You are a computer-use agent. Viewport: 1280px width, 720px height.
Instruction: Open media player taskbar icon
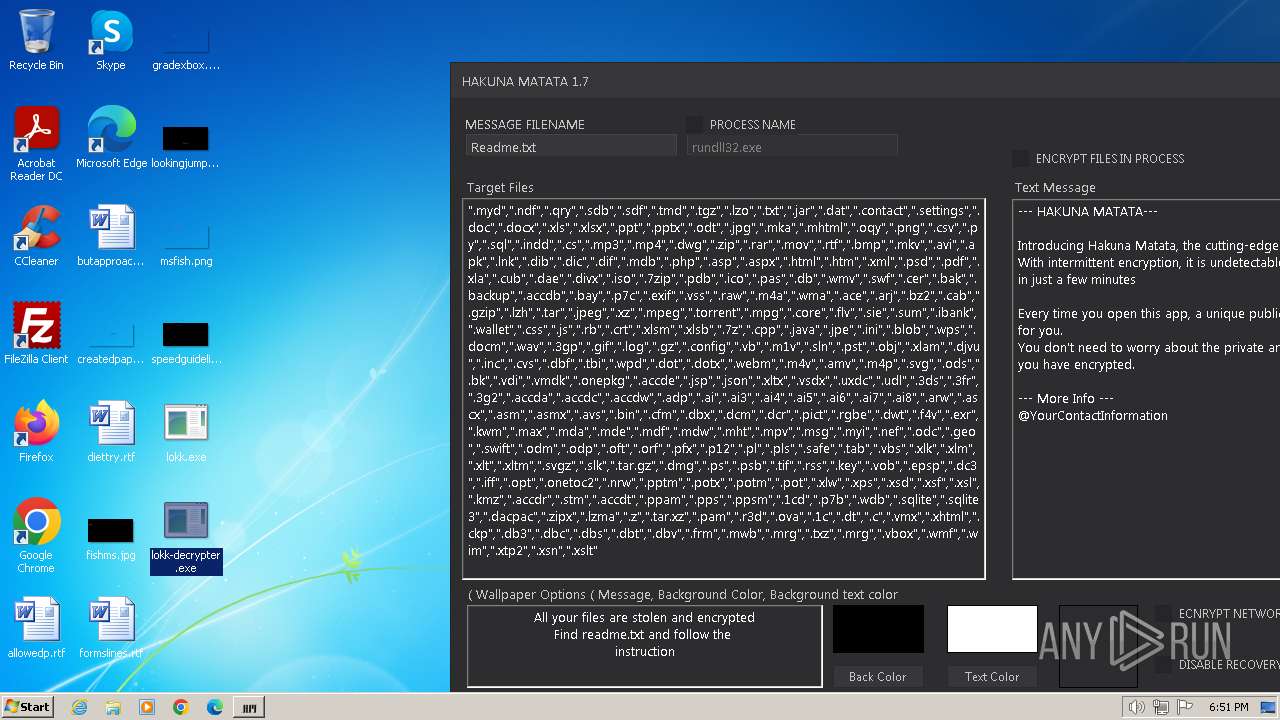click(147, 707)
